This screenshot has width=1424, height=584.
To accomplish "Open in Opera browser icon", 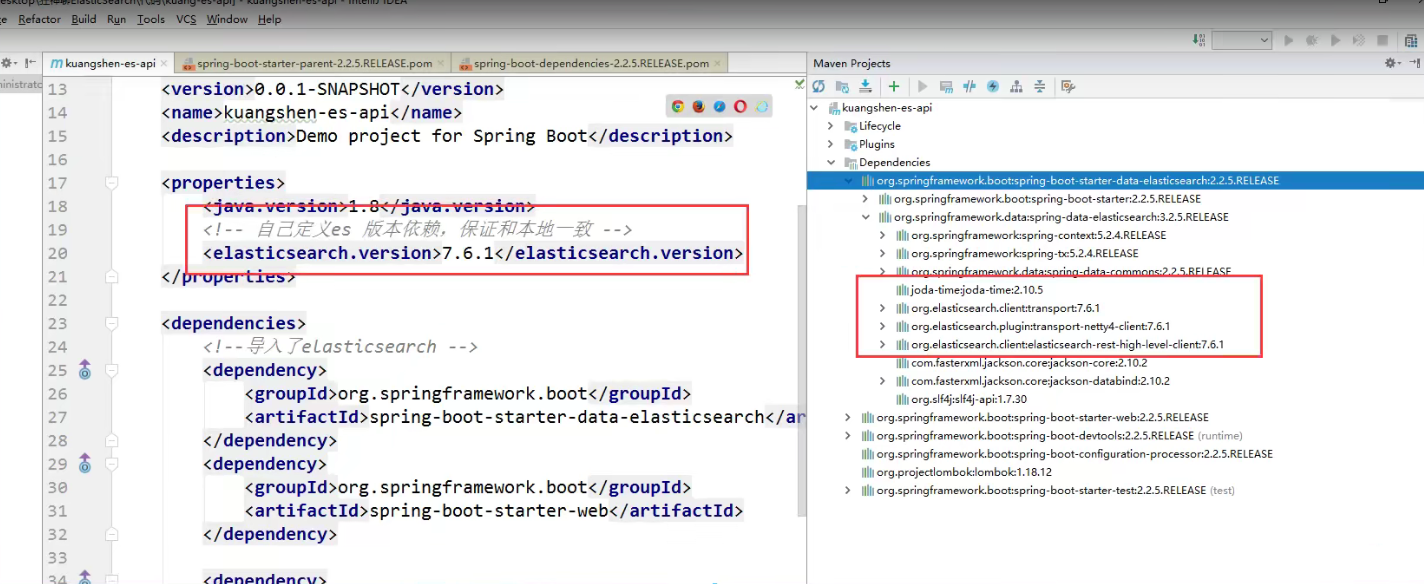I will click(740, 106).
